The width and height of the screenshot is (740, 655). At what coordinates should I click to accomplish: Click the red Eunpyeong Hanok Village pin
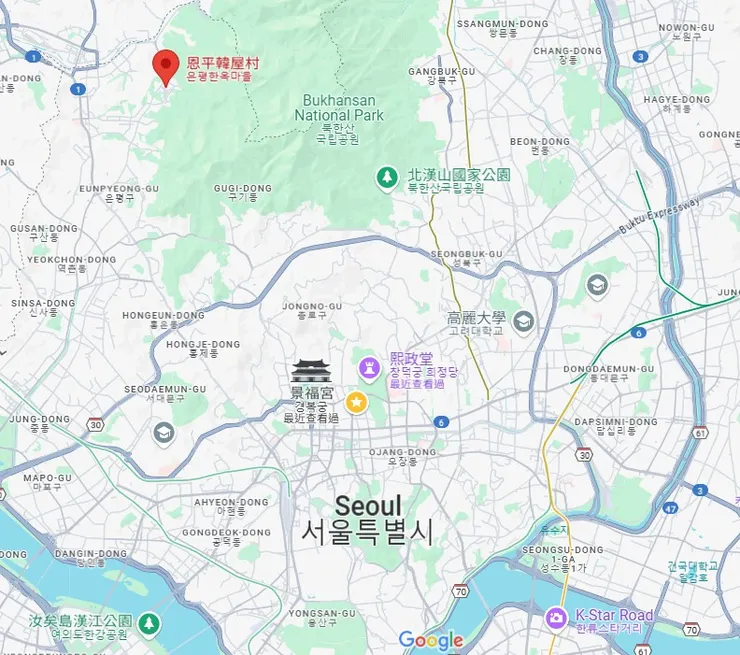click(x=166, y=67)
